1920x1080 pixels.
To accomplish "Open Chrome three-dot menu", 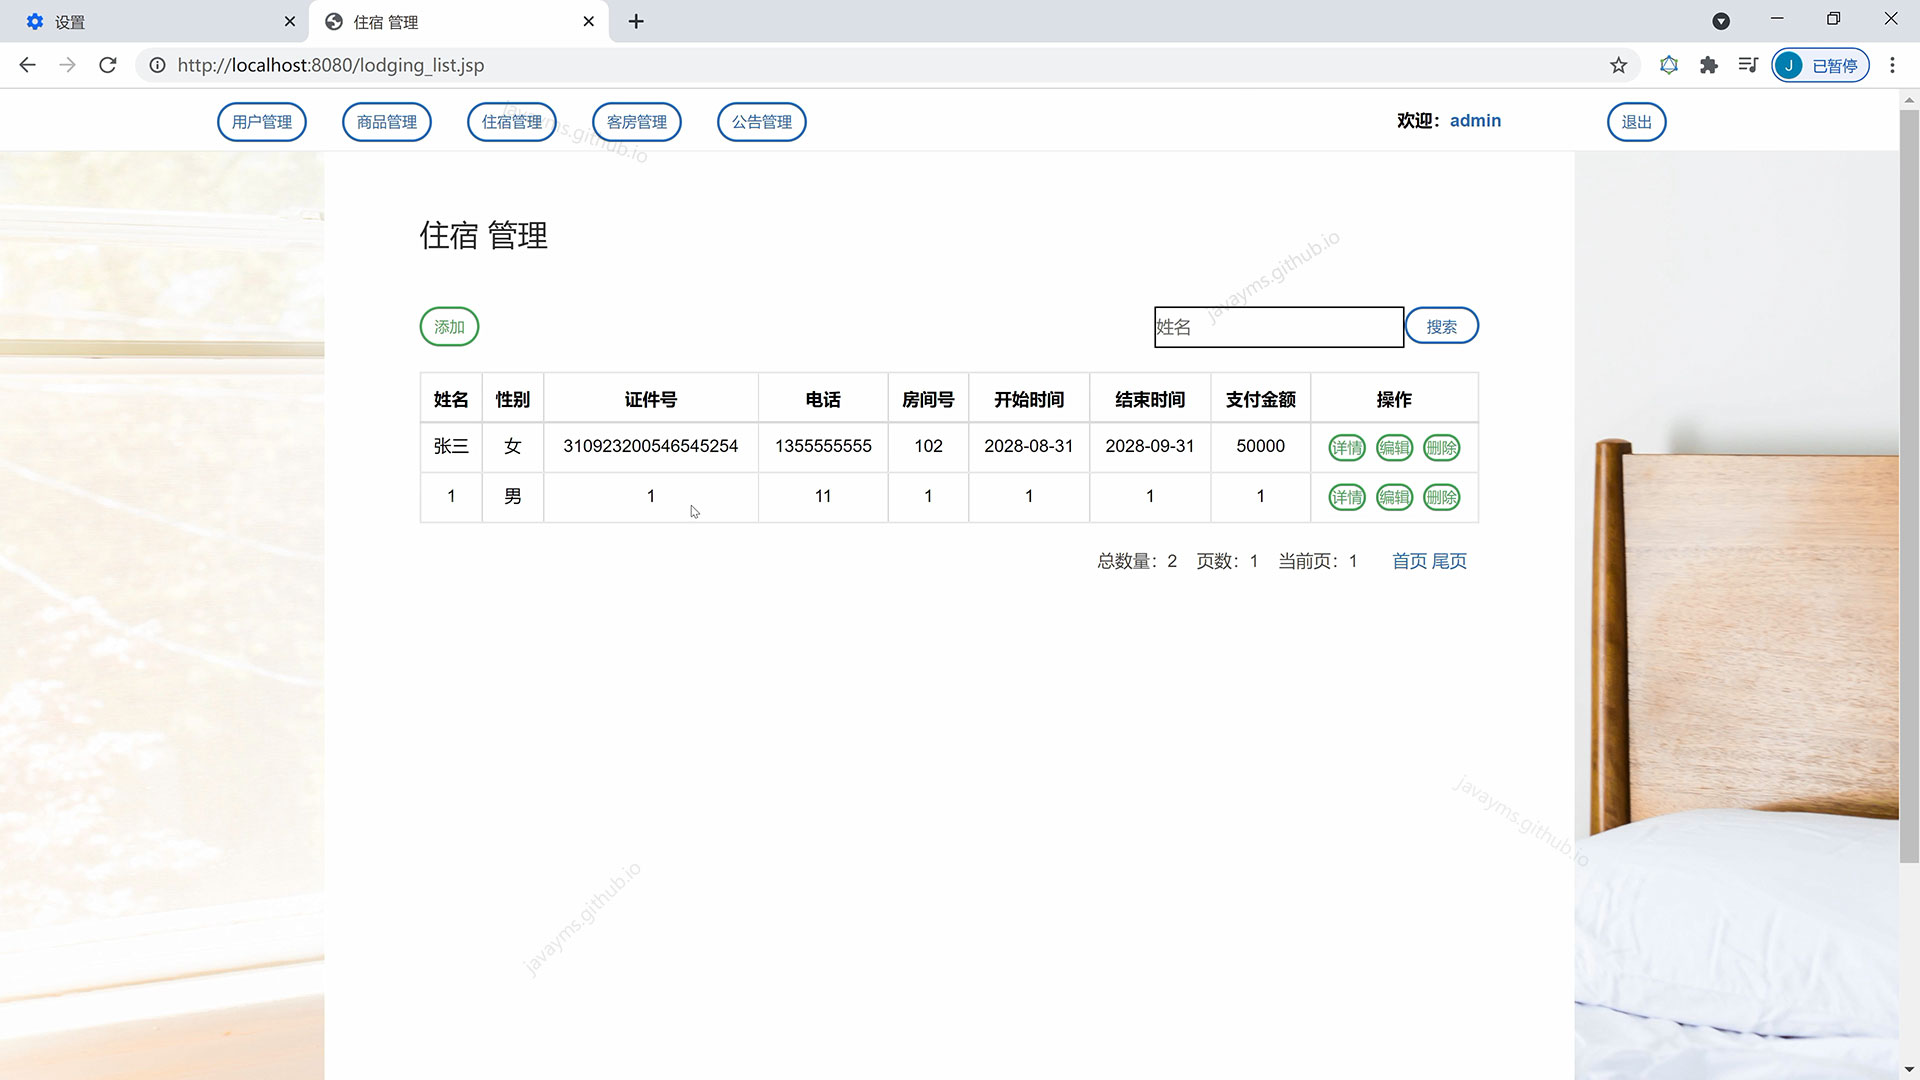I will 1892,65.
